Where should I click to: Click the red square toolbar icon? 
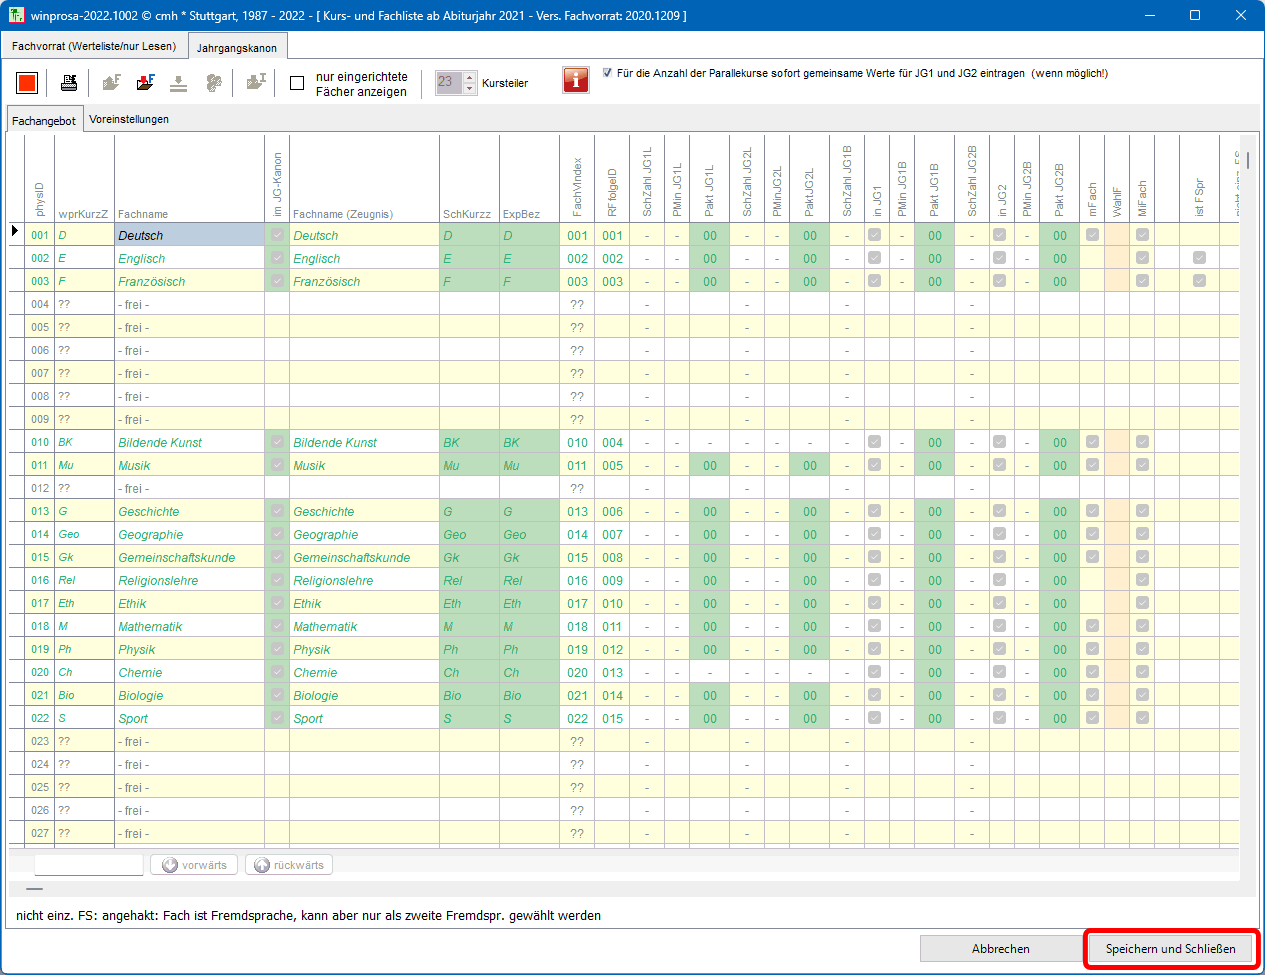(27, 83)
